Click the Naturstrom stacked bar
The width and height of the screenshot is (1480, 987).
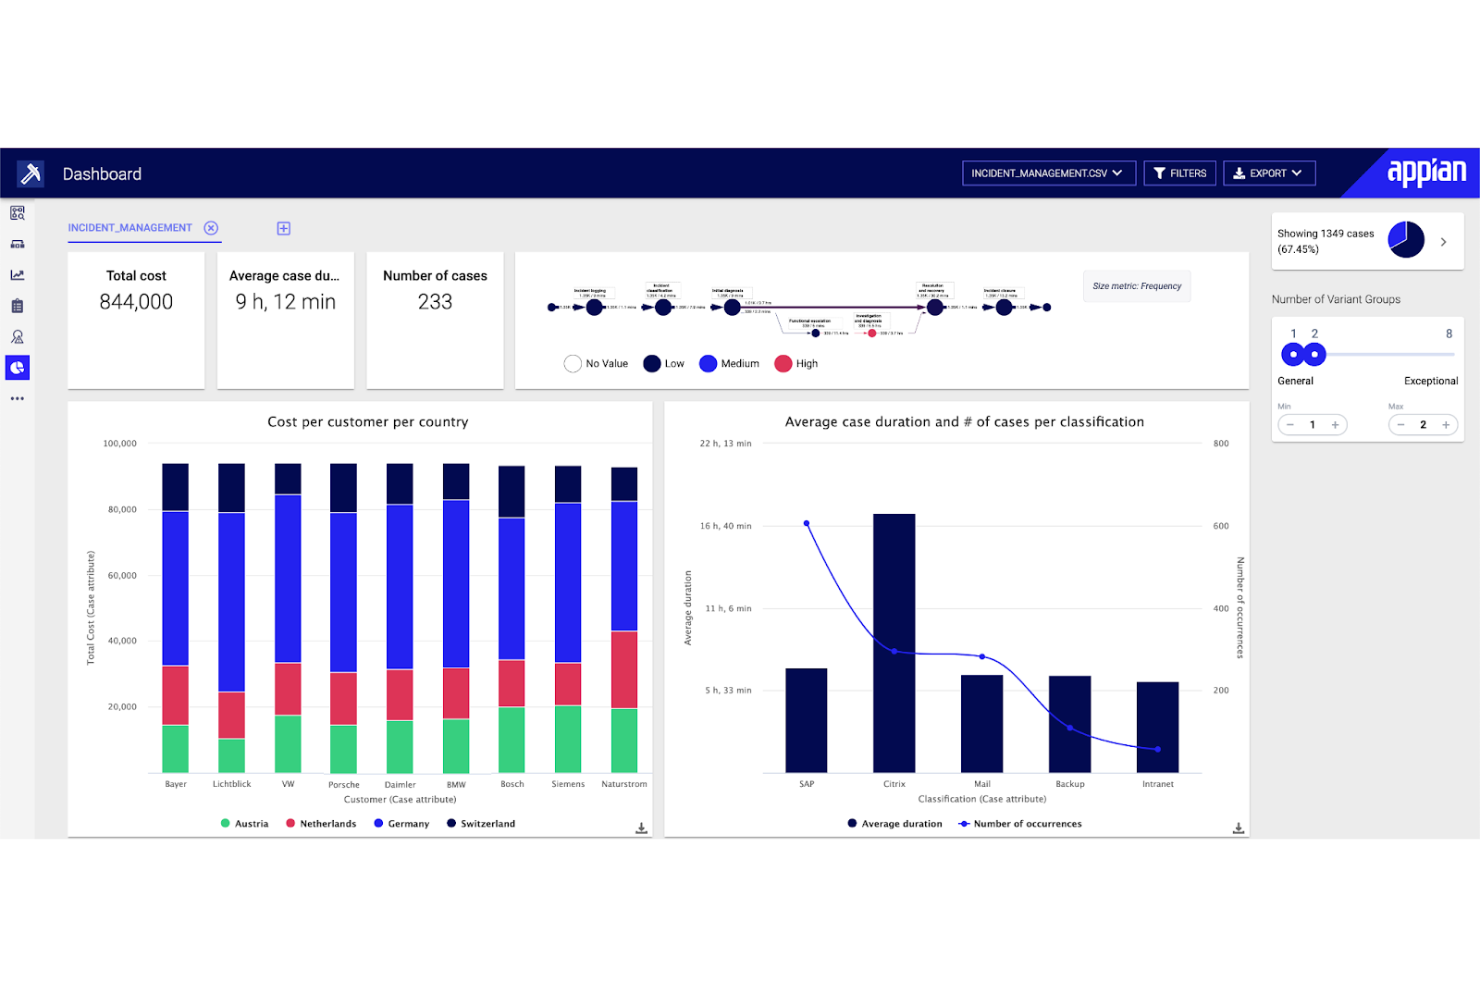click(x=624, y=620)
